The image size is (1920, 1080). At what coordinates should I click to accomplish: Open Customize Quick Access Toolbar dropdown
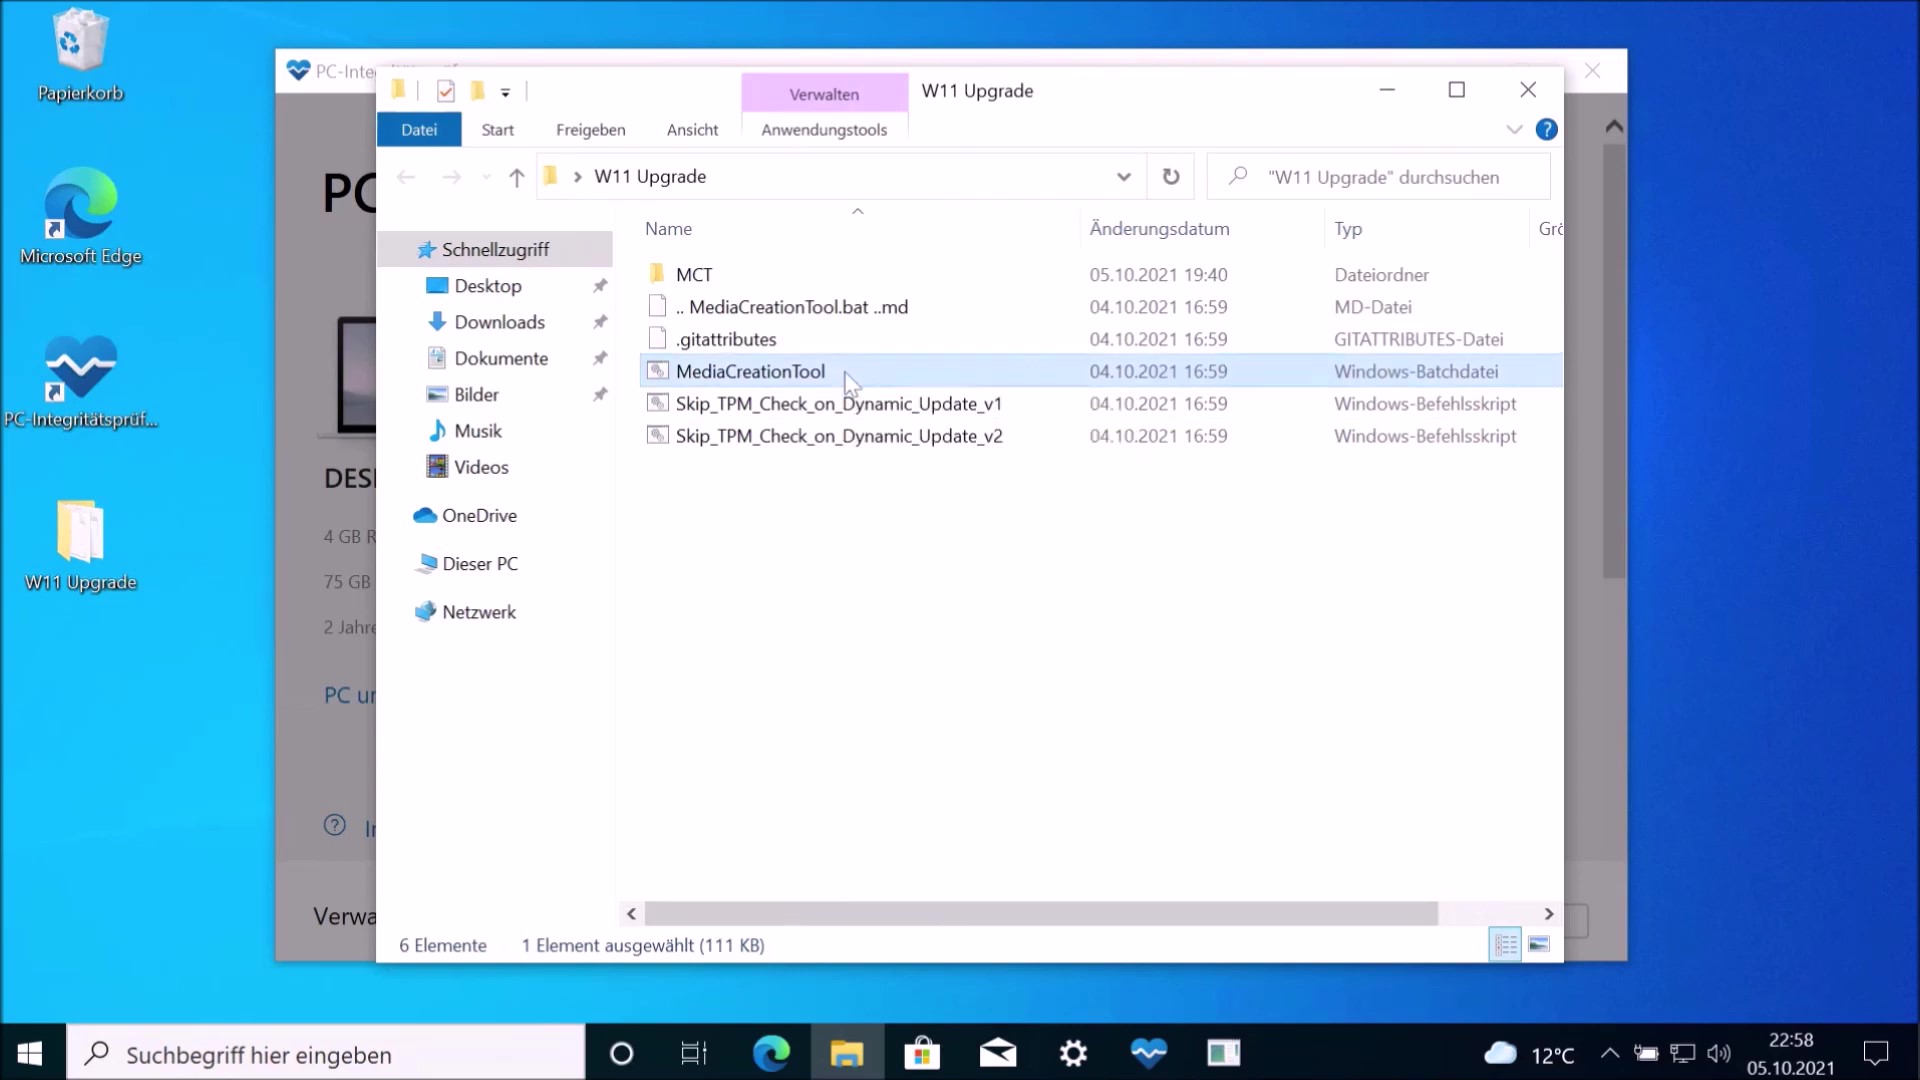coord(506,92)
